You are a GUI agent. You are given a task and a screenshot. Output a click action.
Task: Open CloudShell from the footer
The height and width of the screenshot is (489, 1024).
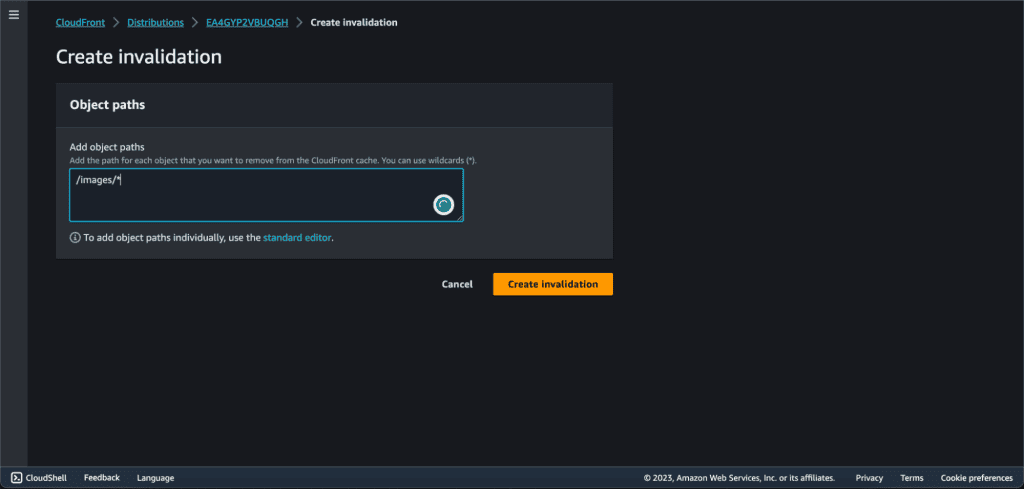click(x=39, y=478)
